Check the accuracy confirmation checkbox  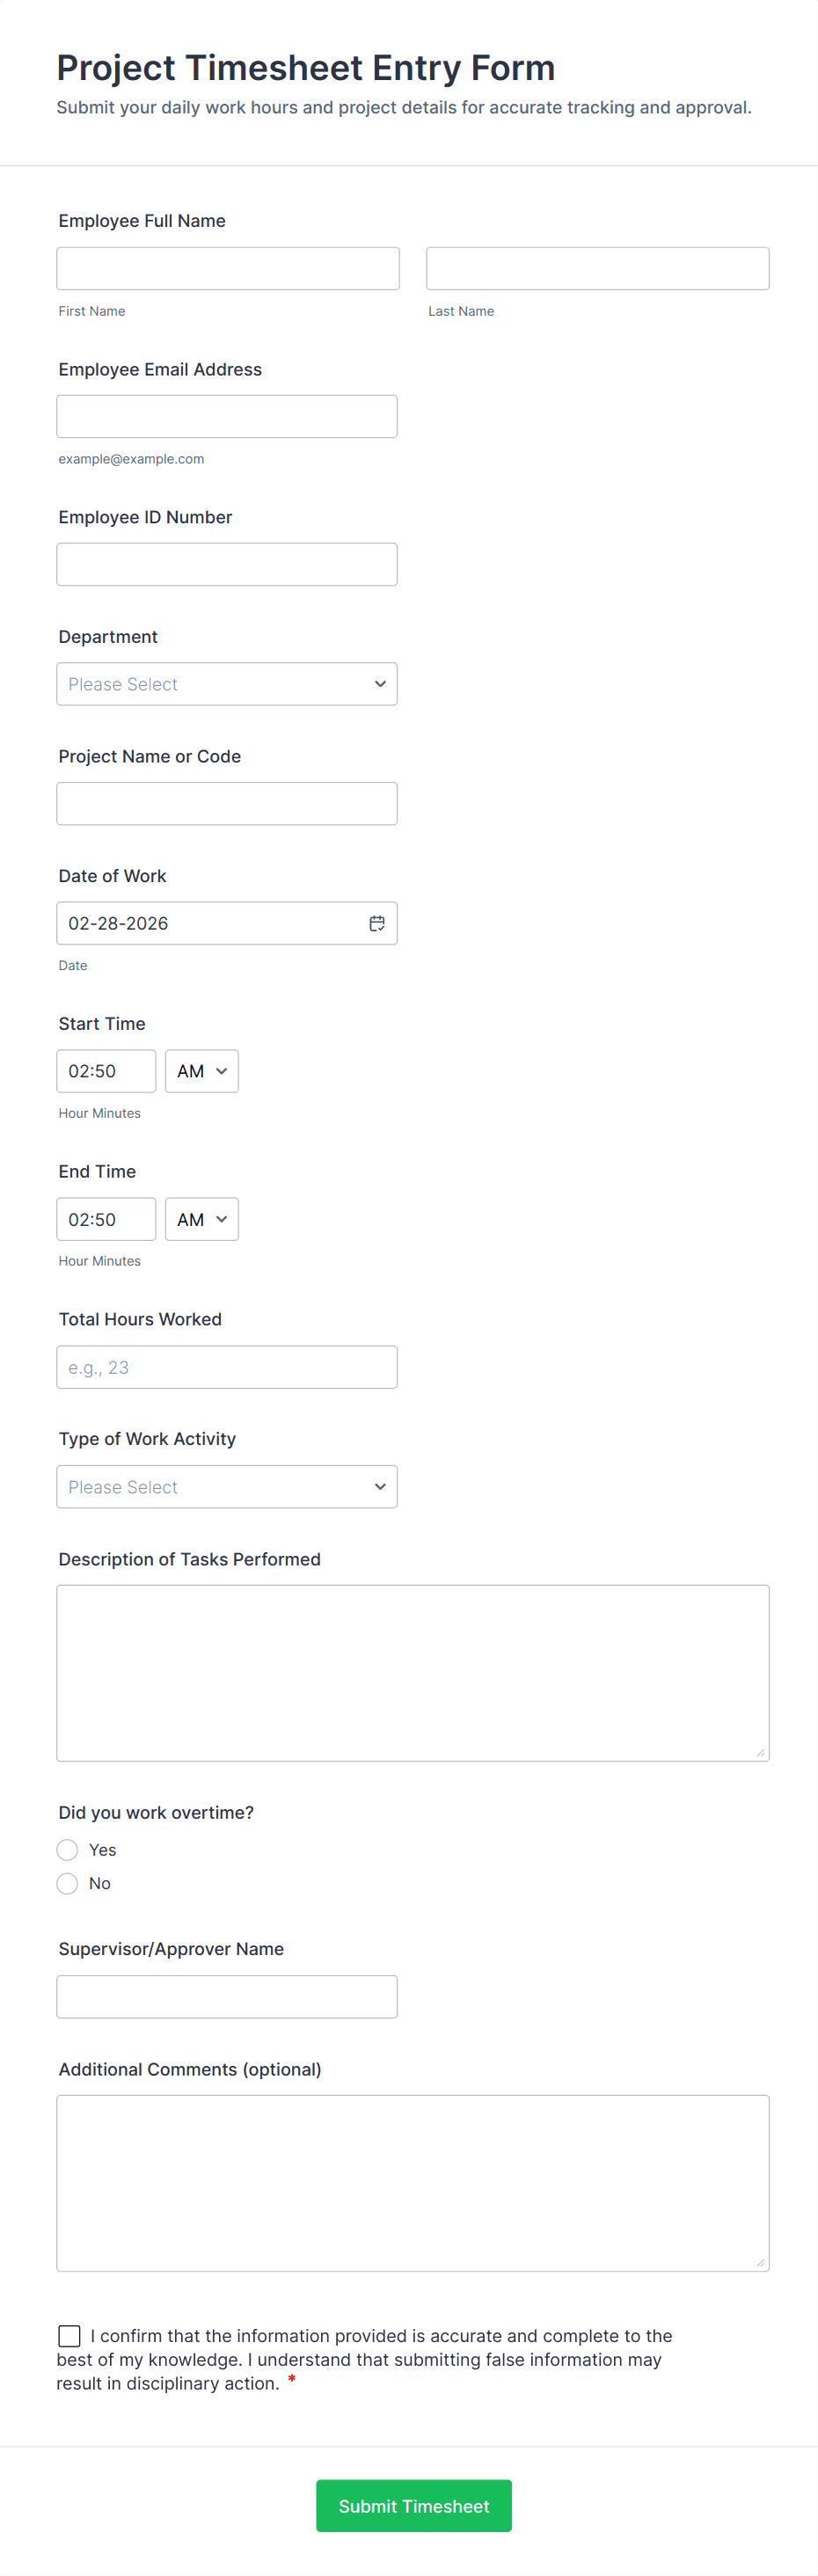(69, 2335)
